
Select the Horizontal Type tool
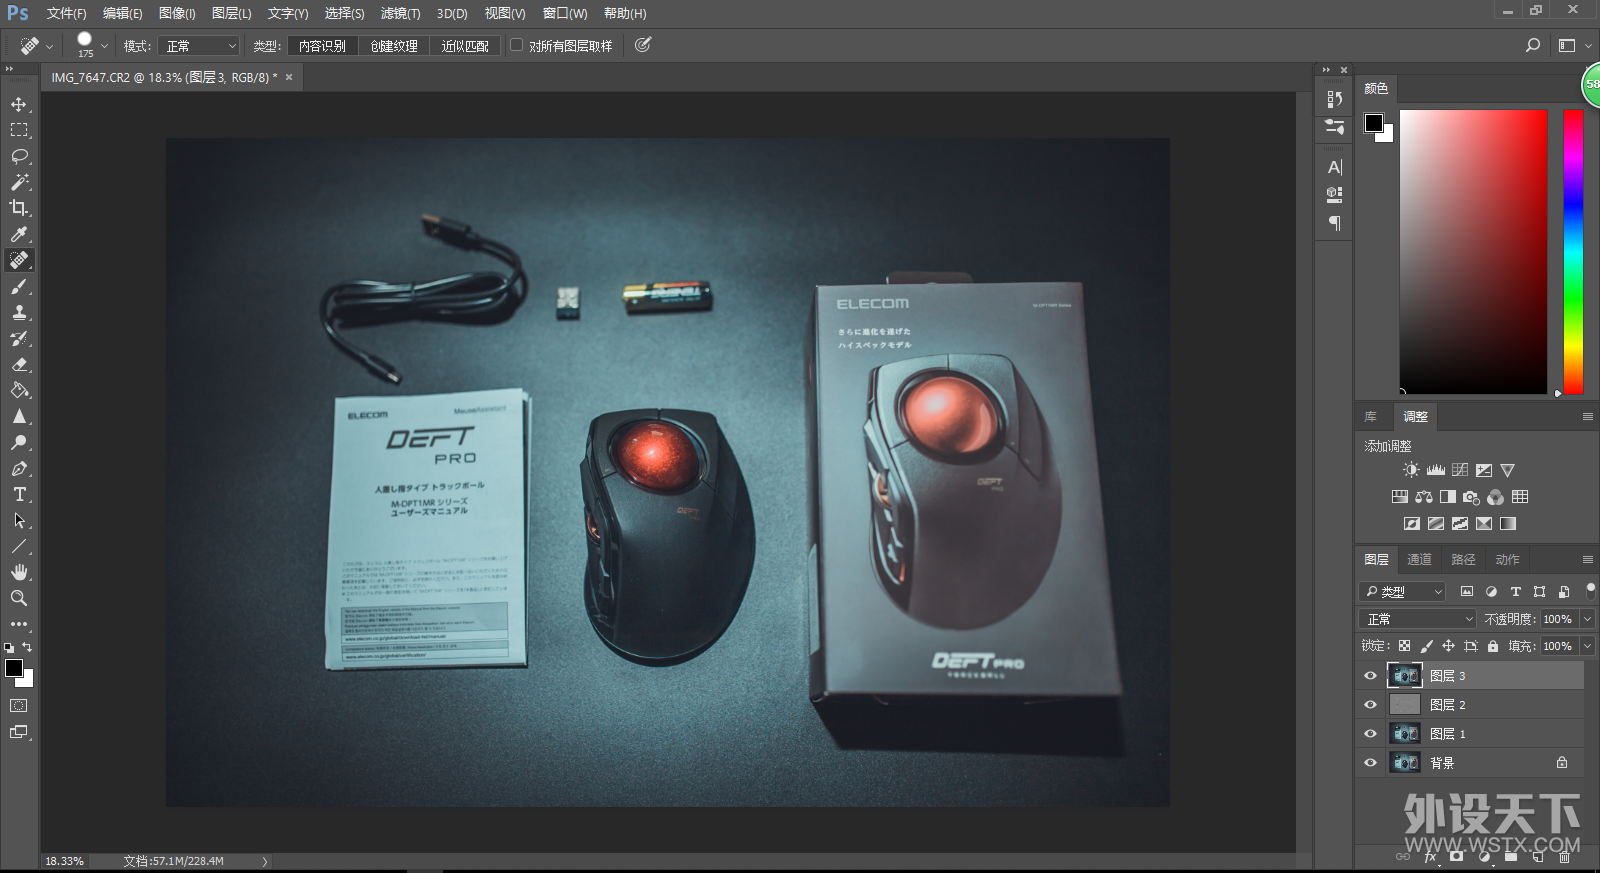(19, 495)
